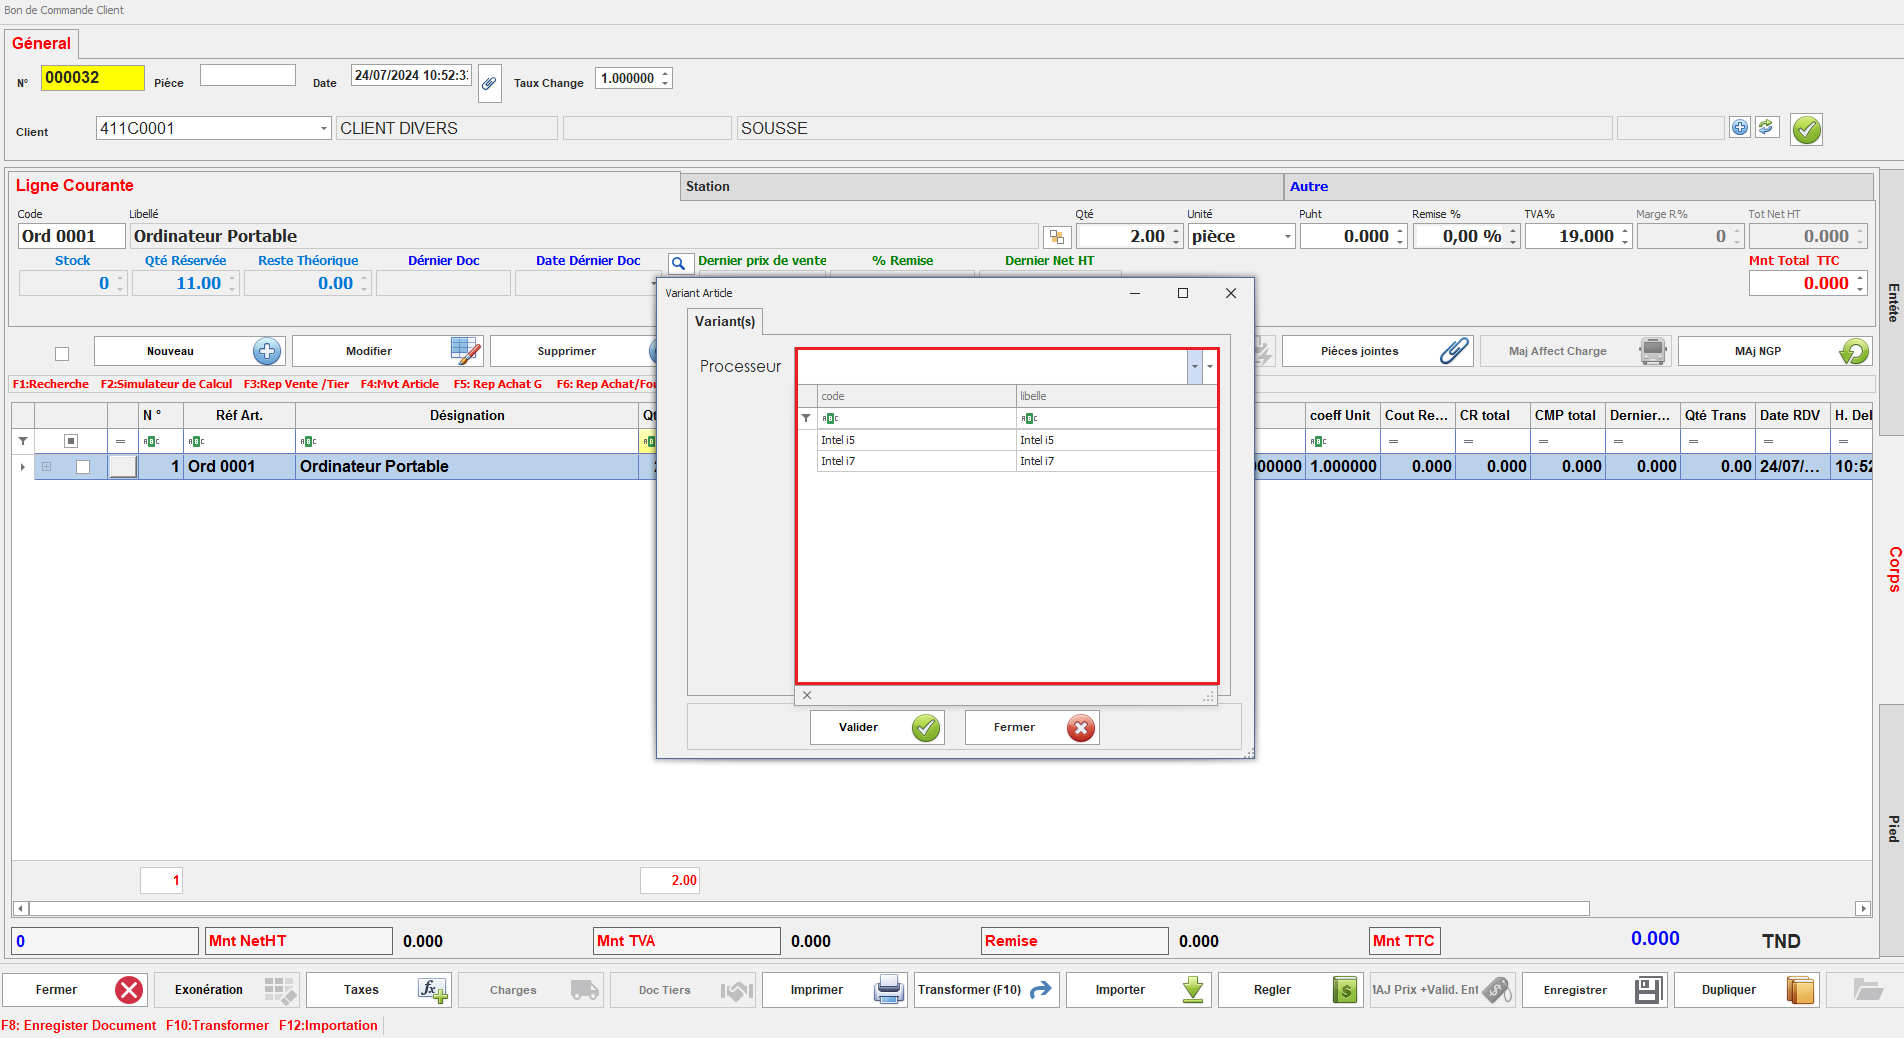Click Fermer in Variant Article dialog
Screen dimensions: 1904x1038
1031,727
